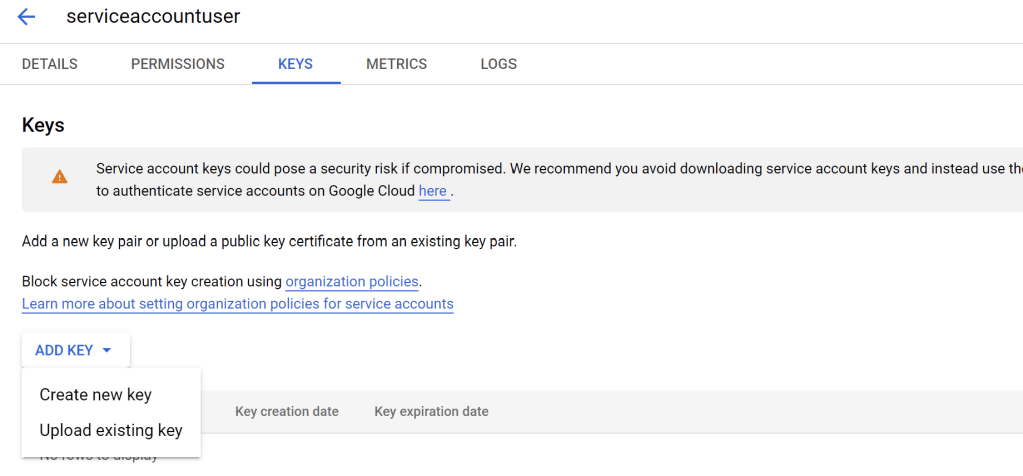Select the Keys tab
Viewport: 1023px width, 476px height.
(x=295, y=64)
